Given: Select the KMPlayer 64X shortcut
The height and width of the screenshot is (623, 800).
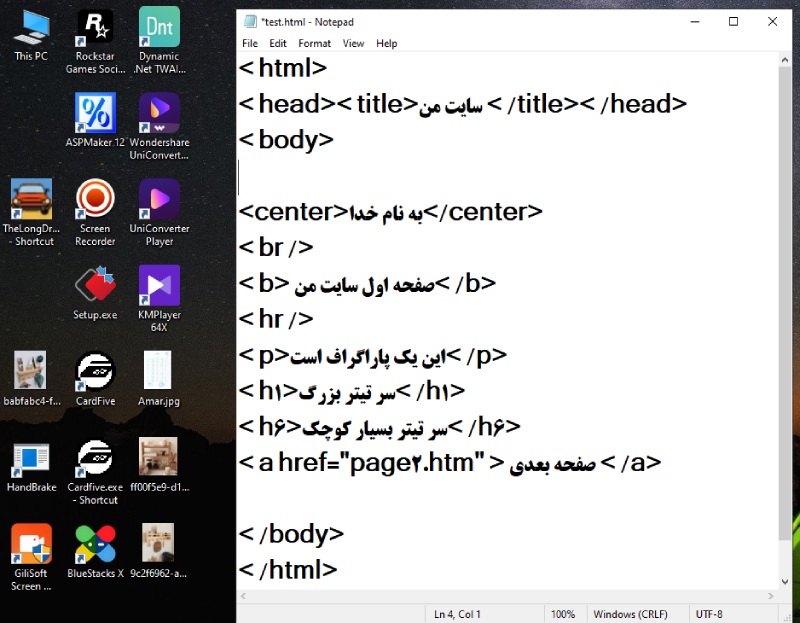Looking at the screenshot, I should click(x=159, y=286).
